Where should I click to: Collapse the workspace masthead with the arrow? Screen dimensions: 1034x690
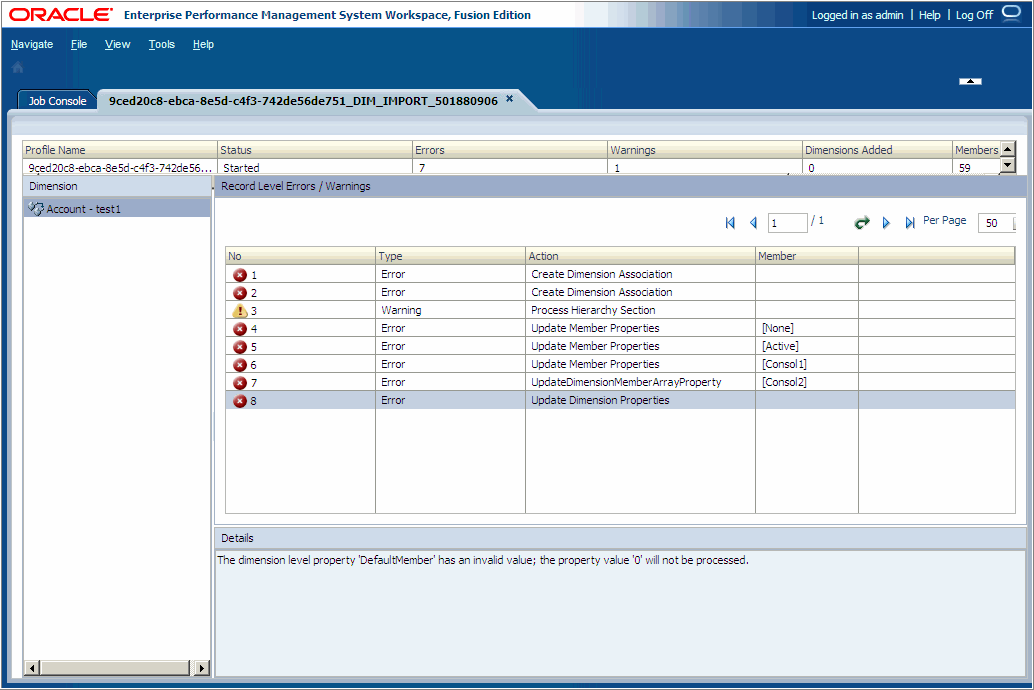[x=969, y=81]
